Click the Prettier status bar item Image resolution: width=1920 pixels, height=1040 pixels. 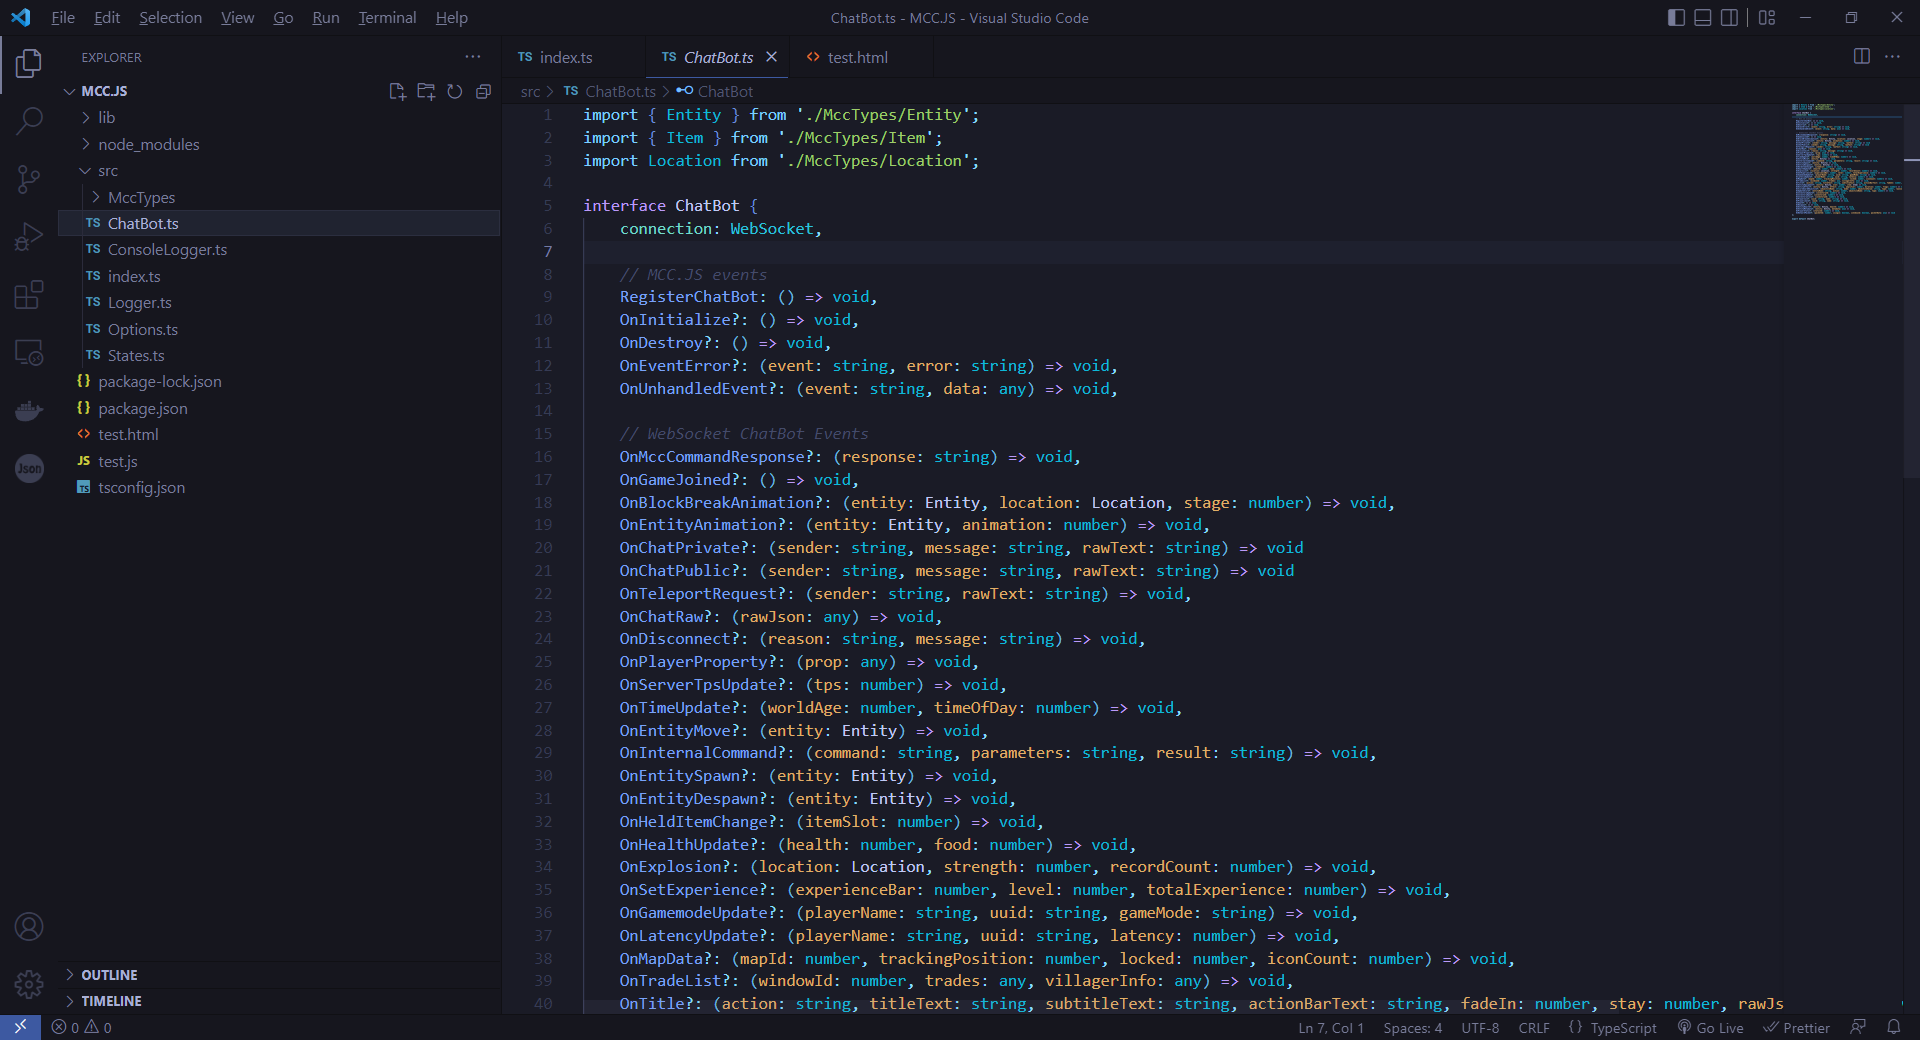pos(1796,1027)
